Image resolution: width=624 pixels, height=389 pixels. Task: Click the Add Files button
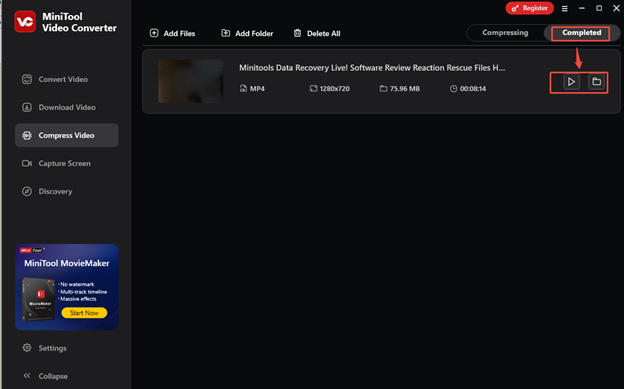[x=172, y=33]
